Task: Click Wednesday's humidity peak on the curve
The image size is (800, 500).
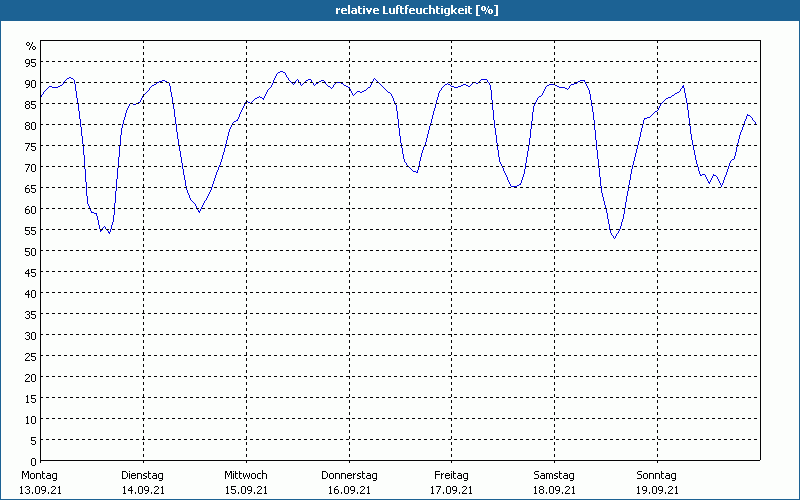Action: (281, 71)
